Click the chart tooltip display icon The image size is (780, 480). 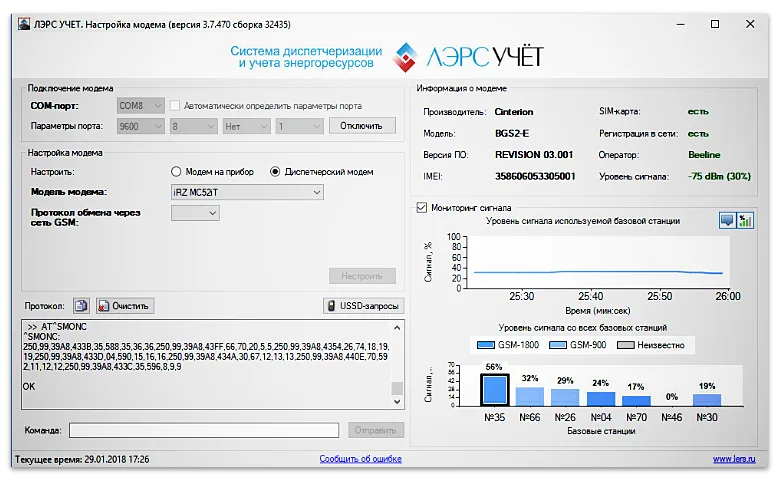[727, 220]
